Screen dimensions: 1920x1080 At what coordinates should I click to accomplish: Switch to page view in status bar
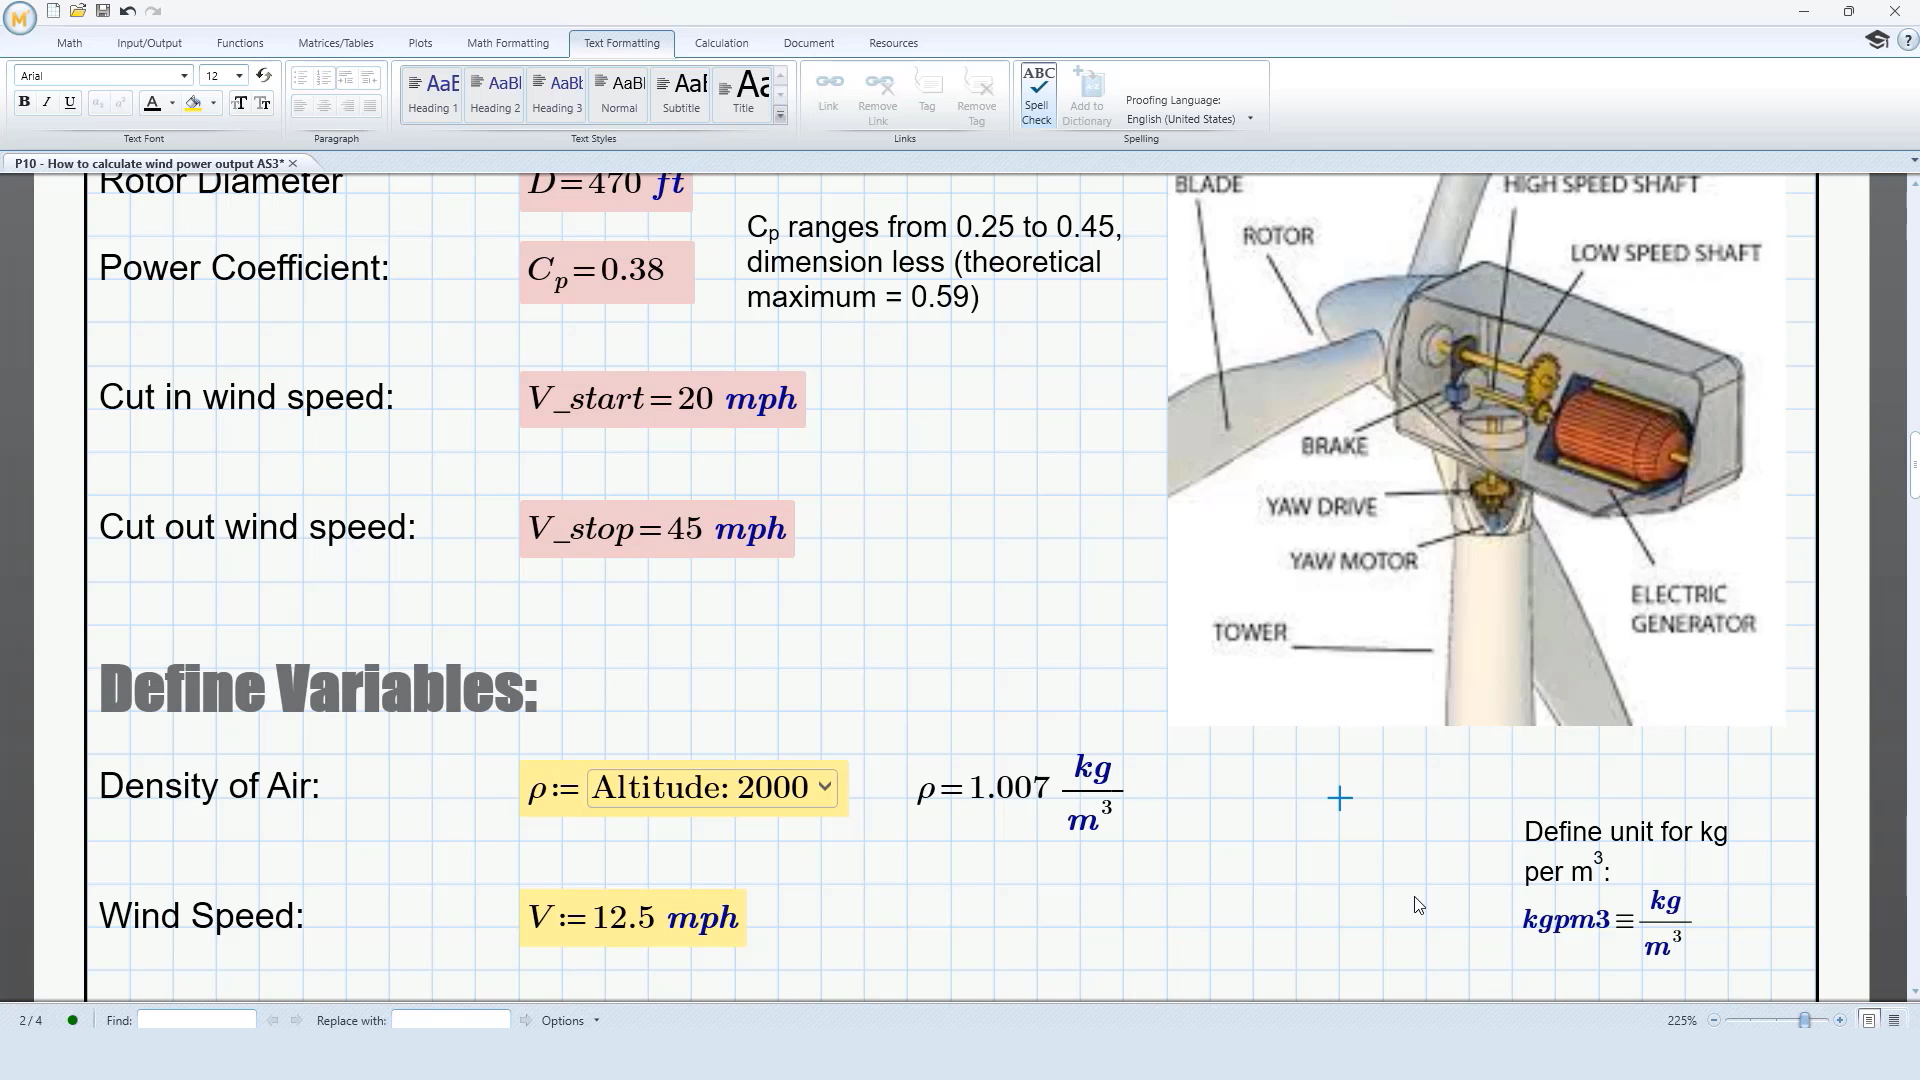(1868, 1020)
